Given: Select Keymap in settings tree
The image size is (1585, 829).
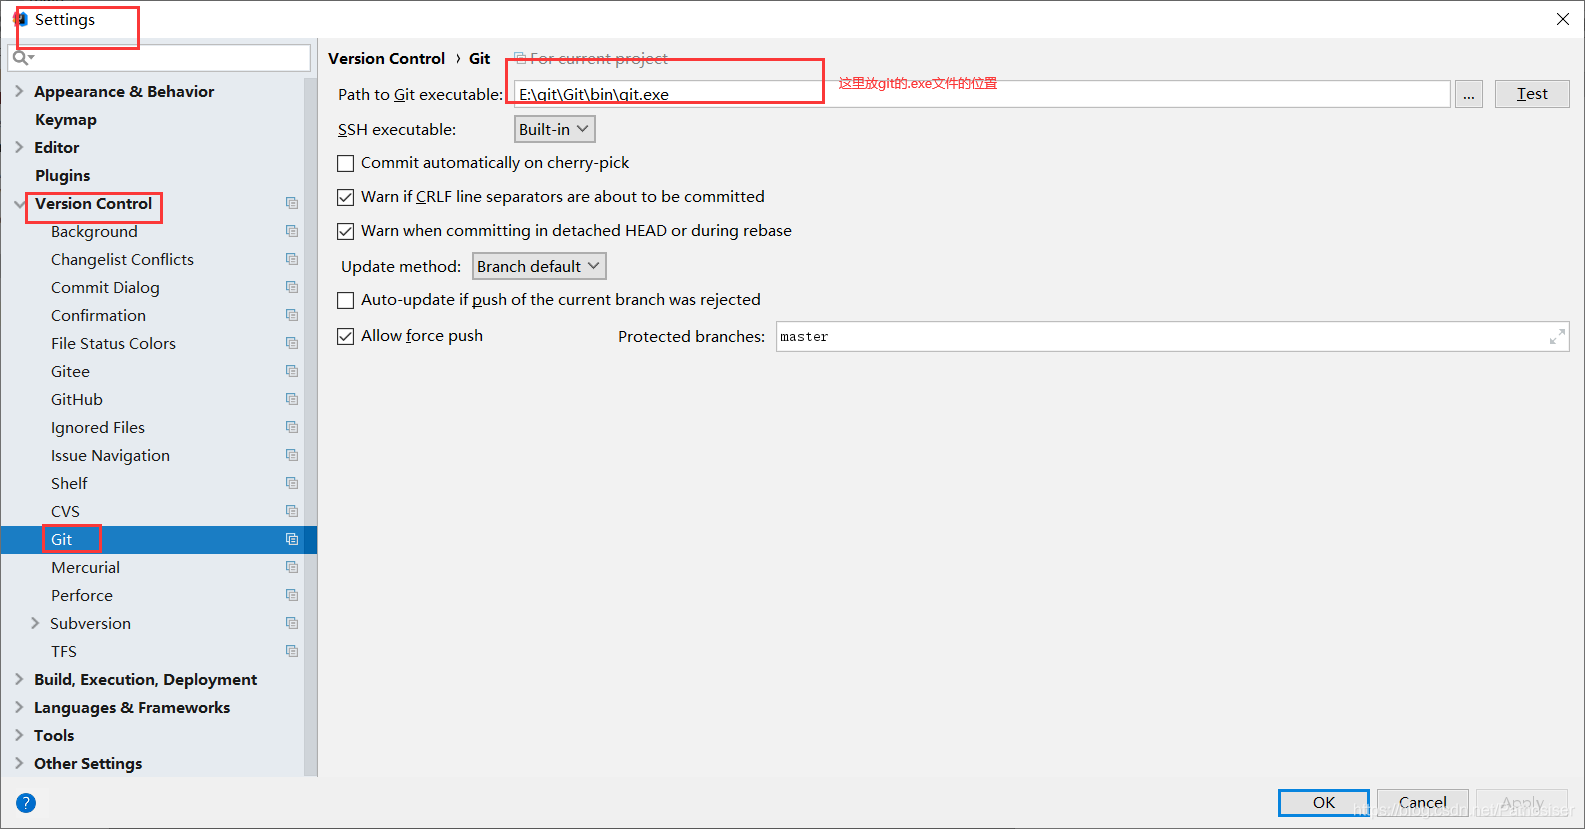Looking at the screenshot, I should click(66, 119).
